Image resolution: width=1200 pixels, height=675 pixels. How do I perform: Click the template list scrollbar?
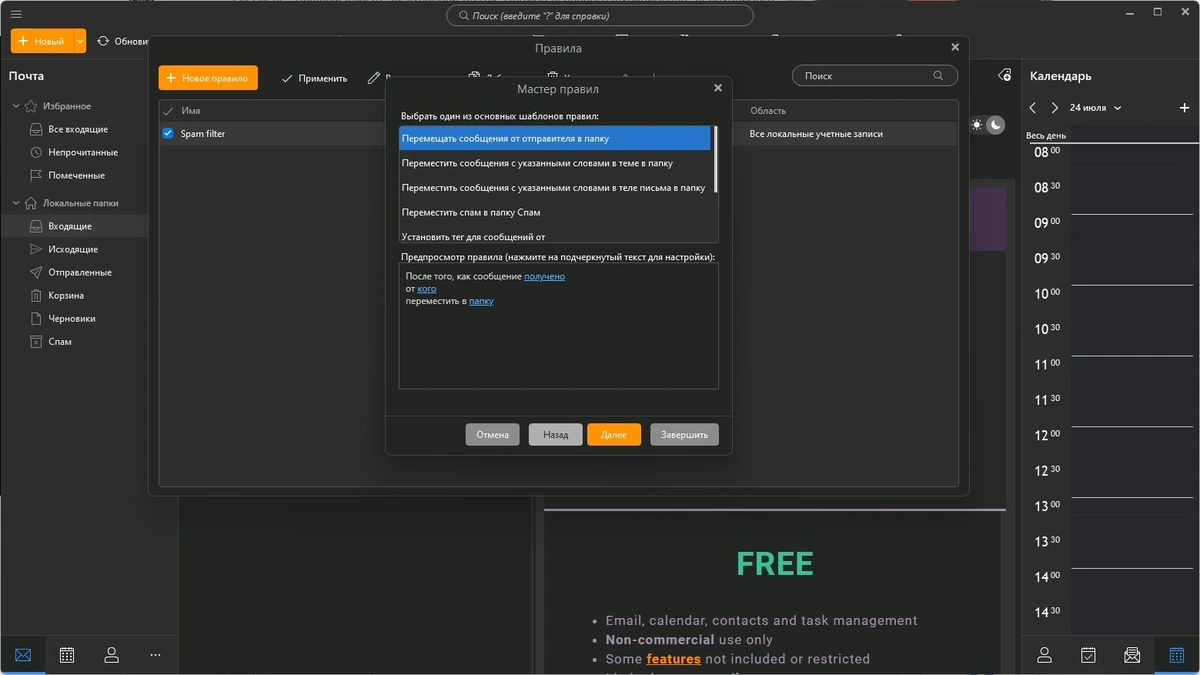[715, 160]
